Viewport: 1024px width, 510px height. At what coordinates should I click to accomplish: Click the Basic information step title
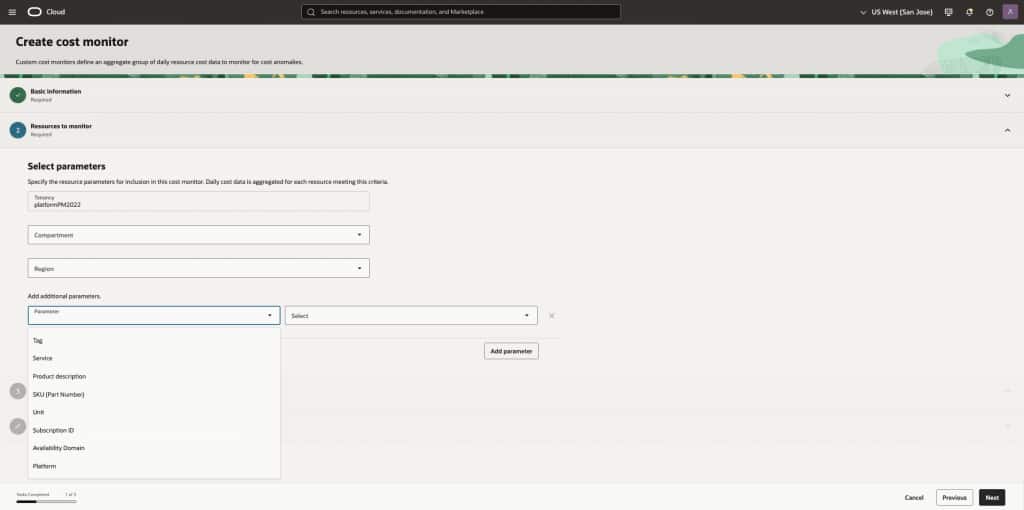[x=56, y=91]
